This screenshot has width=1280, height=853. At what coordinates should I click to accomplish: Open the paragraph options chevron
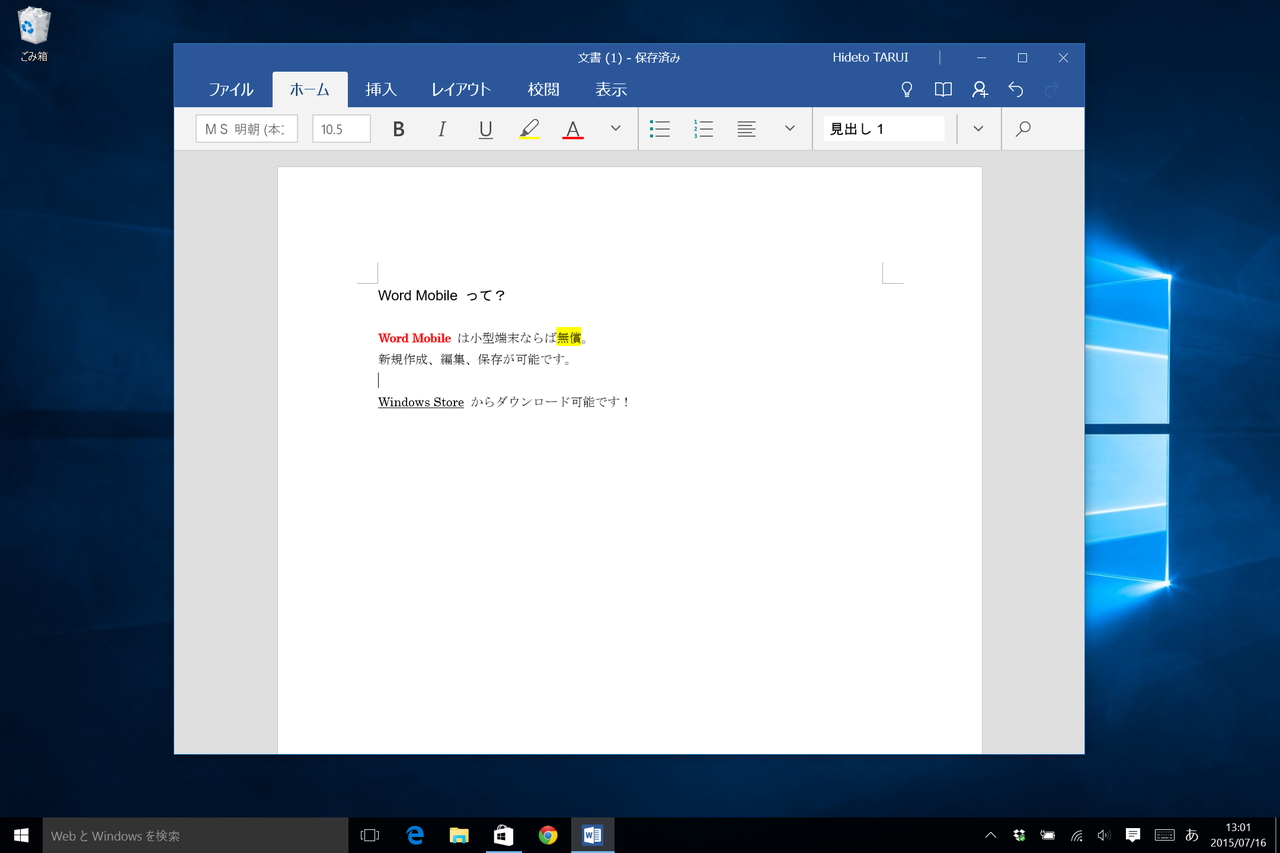click(789, 128)
